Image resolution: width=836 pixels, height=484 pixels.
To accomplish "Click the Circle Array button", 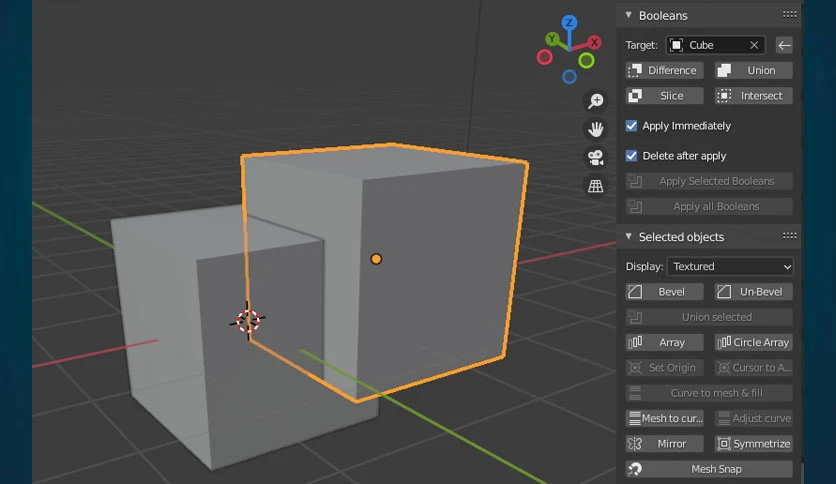I will point(753,342).
